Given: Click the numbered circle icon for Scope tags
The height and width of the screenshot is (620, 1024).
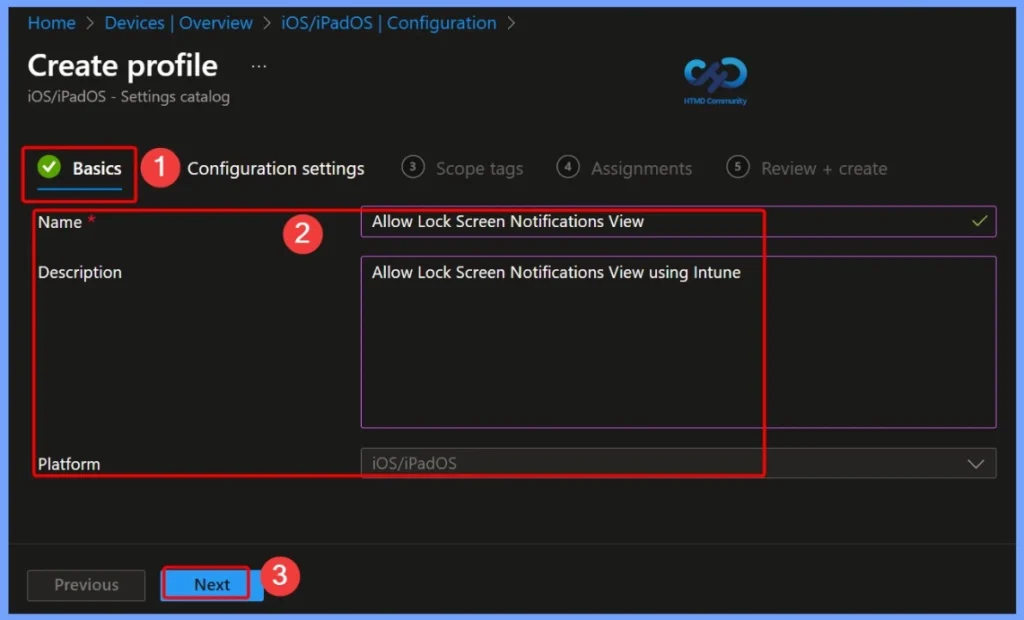Looking at the screenshot, I should click(x=413, y=168).
